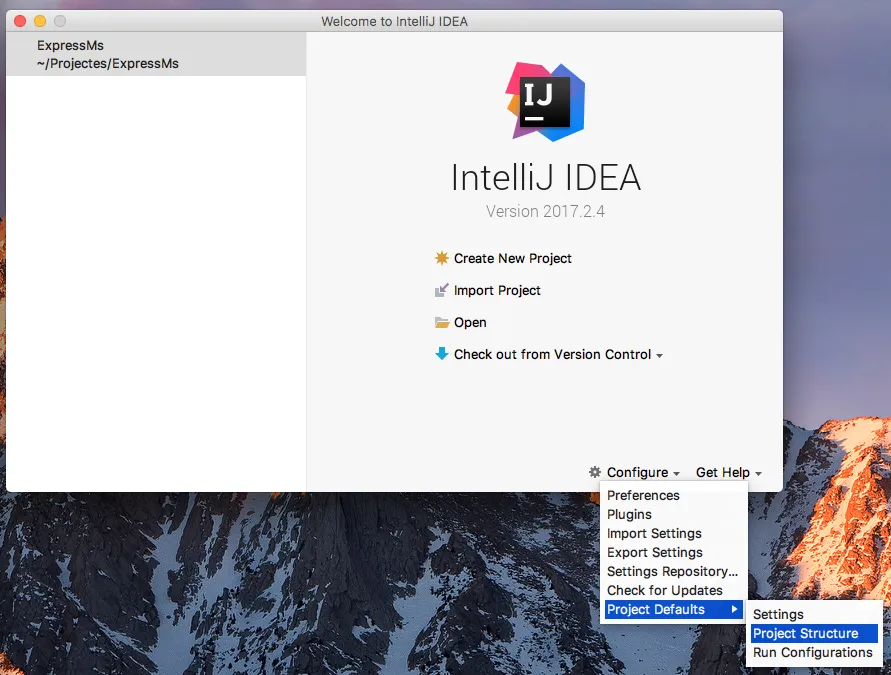The image size is (891, 675).
Task: Click the Configure gear icon
Action: click(x=594, y=472)
